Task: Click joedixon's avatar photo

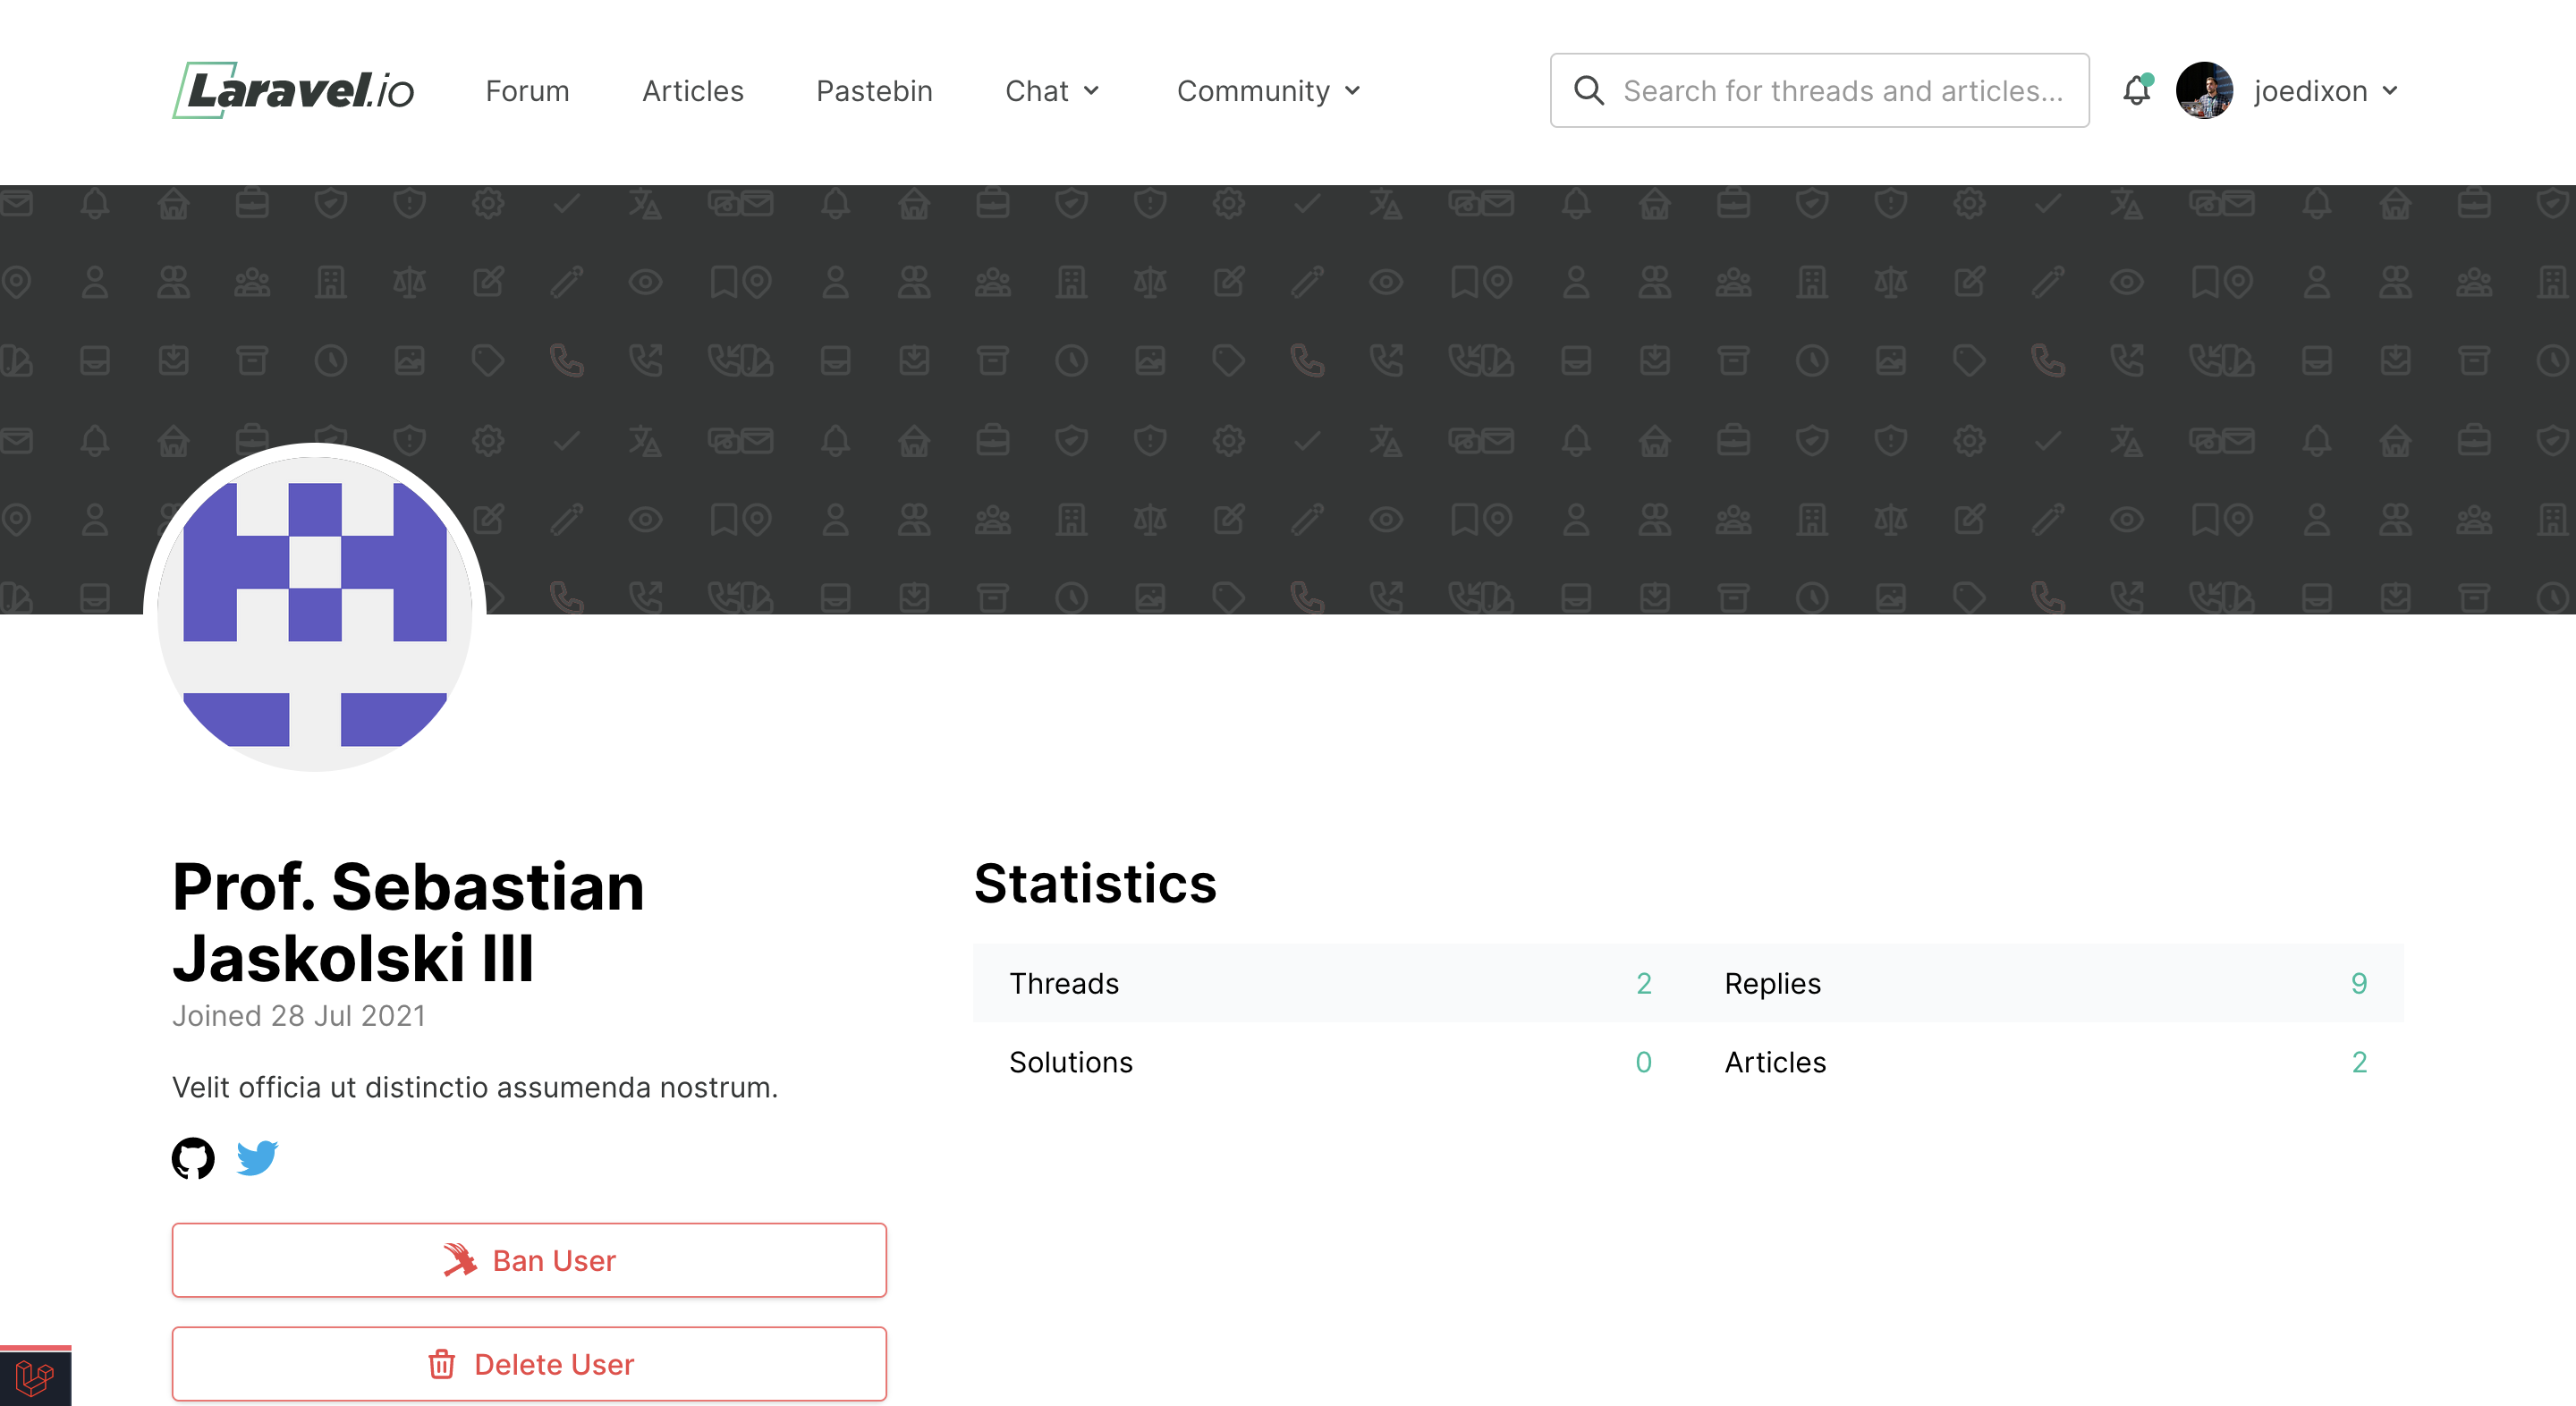Action: click(x=2204, y=91)
